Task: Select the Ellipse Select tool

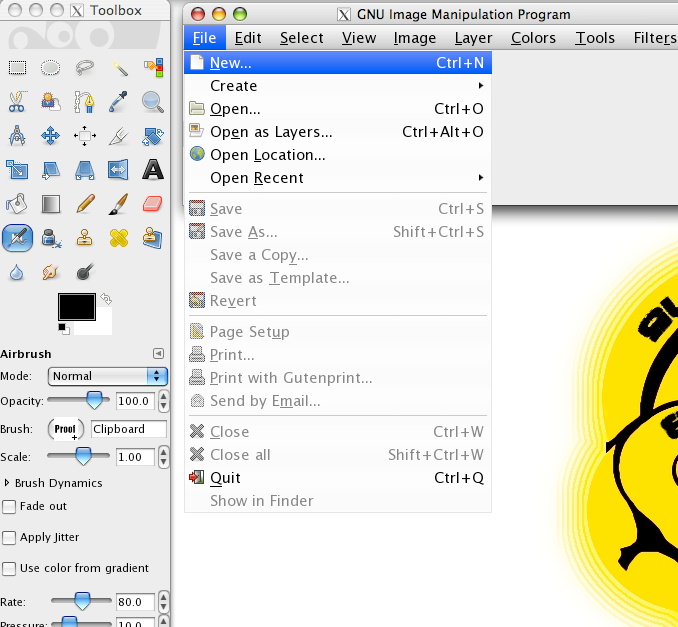Action: pyautogui.click(x=51, y=68)
